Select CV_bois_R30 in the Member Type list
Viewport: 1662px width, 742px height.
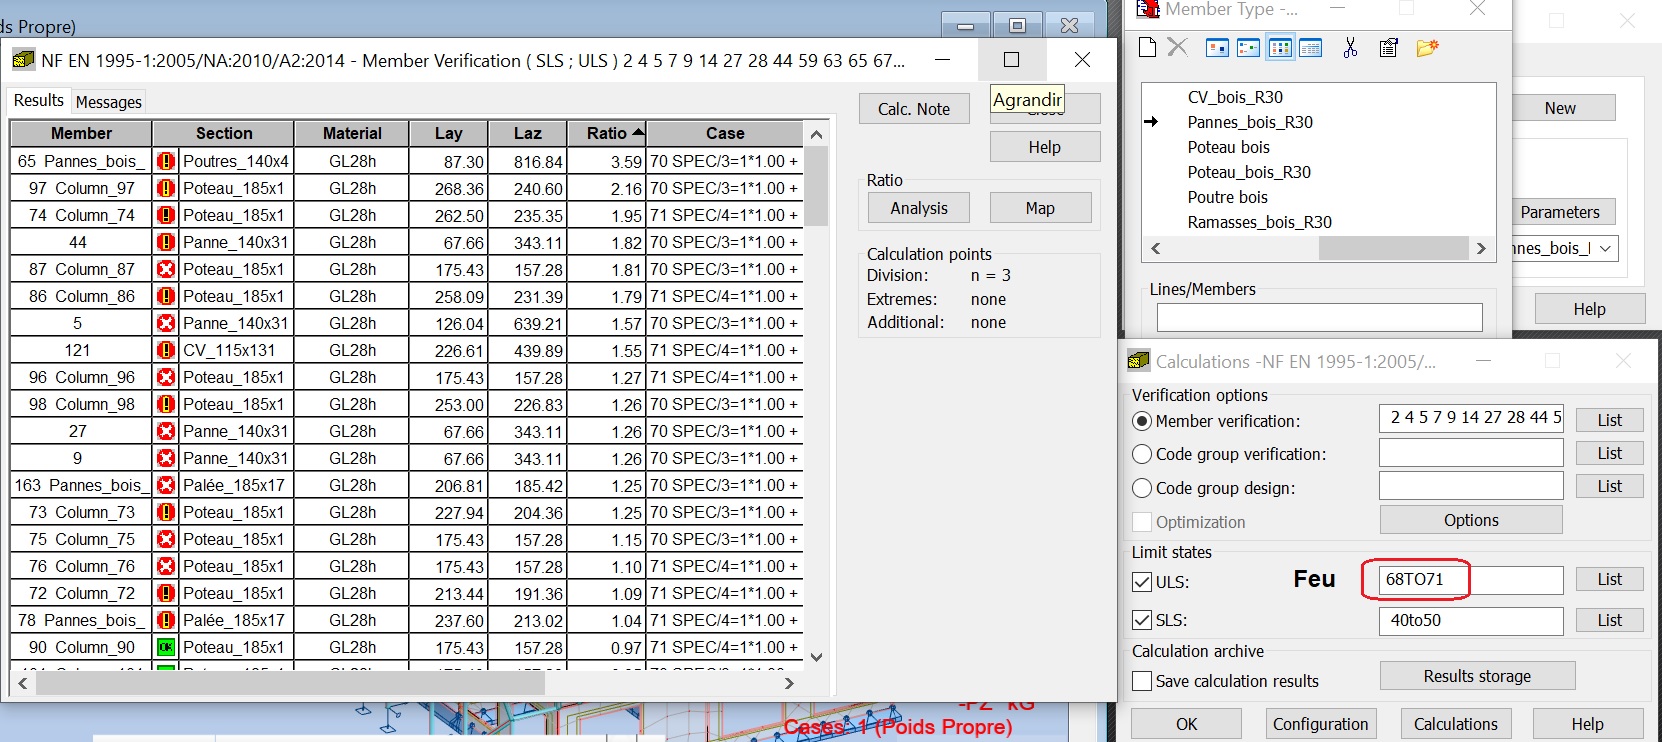coord(1235,97)
